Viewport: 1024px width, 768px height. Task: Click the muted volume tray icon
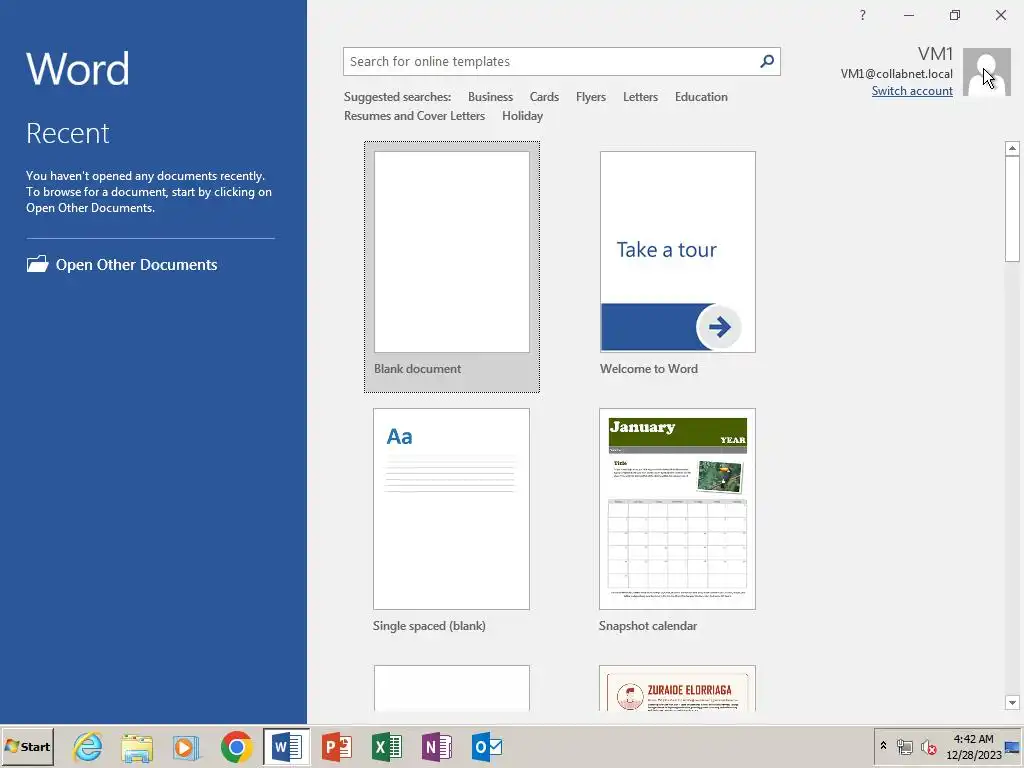click(928, 747)
